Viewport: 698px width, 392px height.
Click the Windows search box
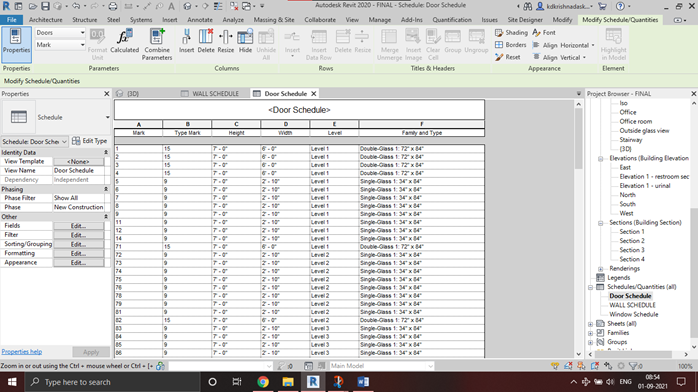(x=113, y=382)
